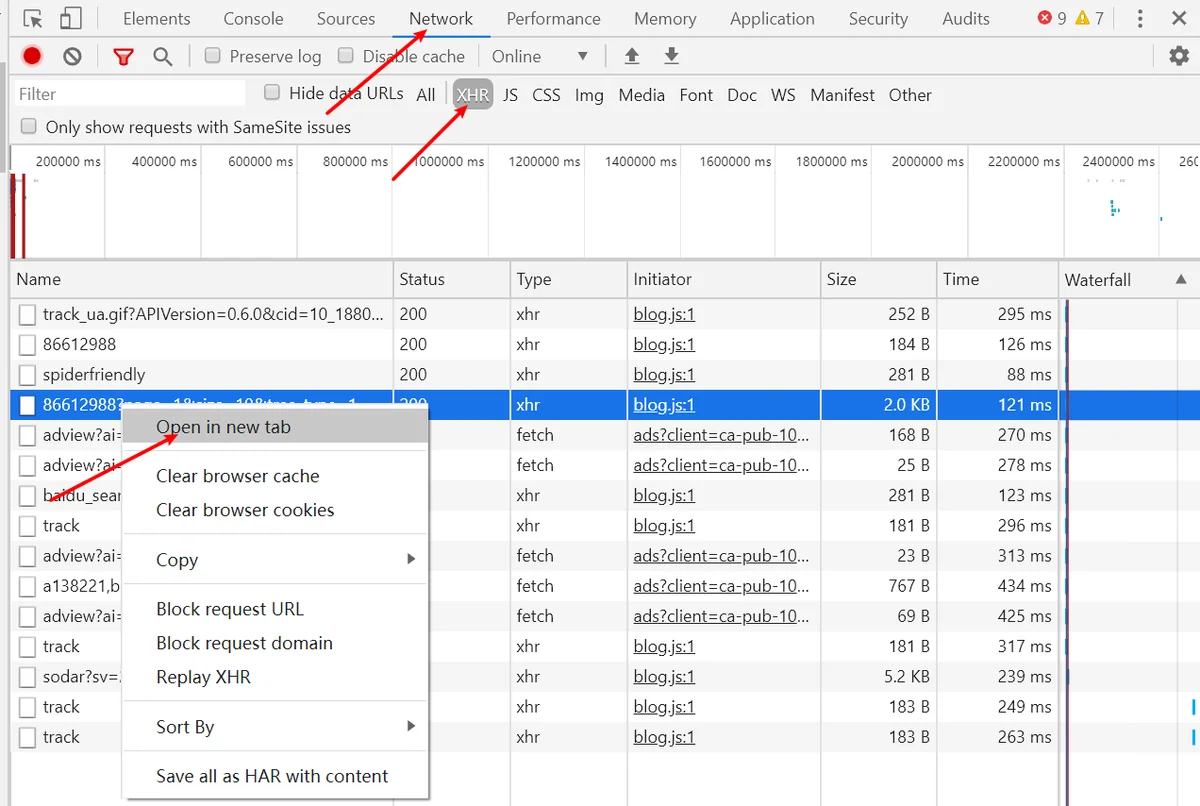The height and width of the screenshot is (806, 1200).
Task: Click inside the Filter text field
Action: 130,94
